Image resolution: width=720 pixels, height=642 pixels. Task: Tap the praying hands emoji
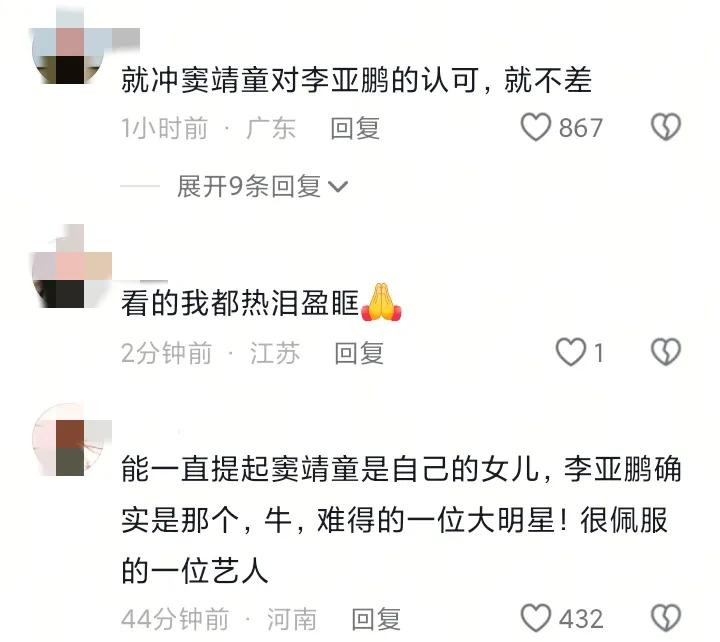[x=381, y=302]
